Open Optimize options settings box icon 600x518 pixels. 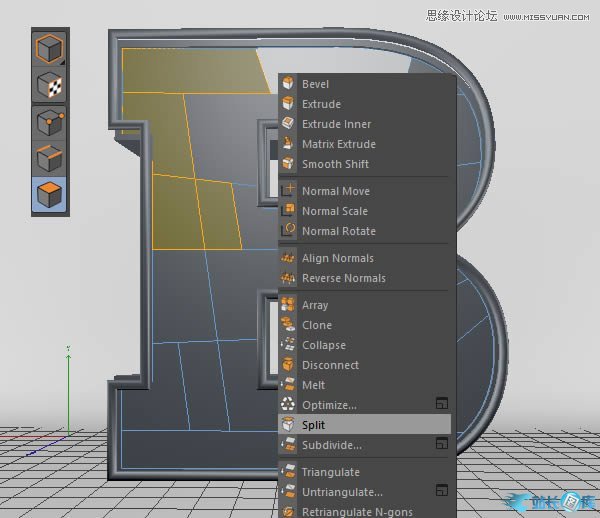pos(441,404)
